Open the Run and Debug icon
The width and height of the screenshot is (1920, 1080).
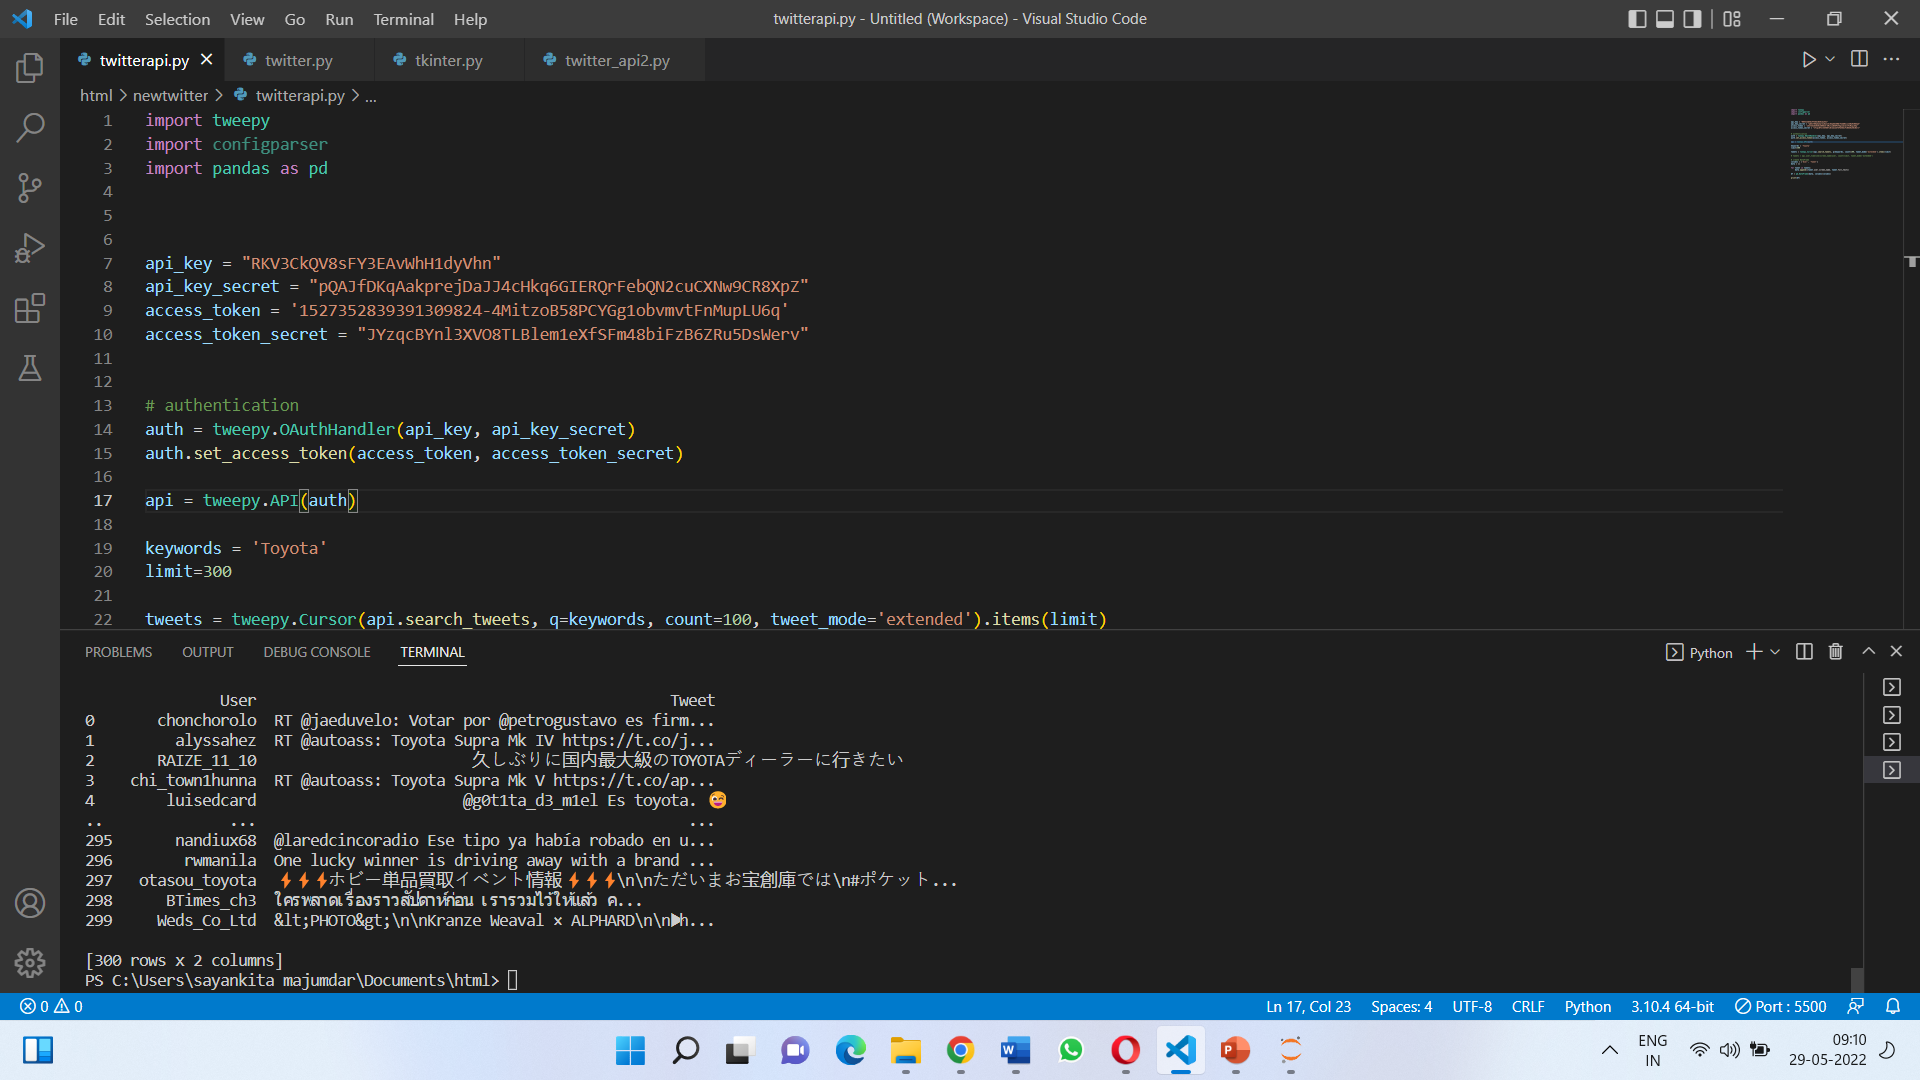pyautogui.click(x=29, y=248)
